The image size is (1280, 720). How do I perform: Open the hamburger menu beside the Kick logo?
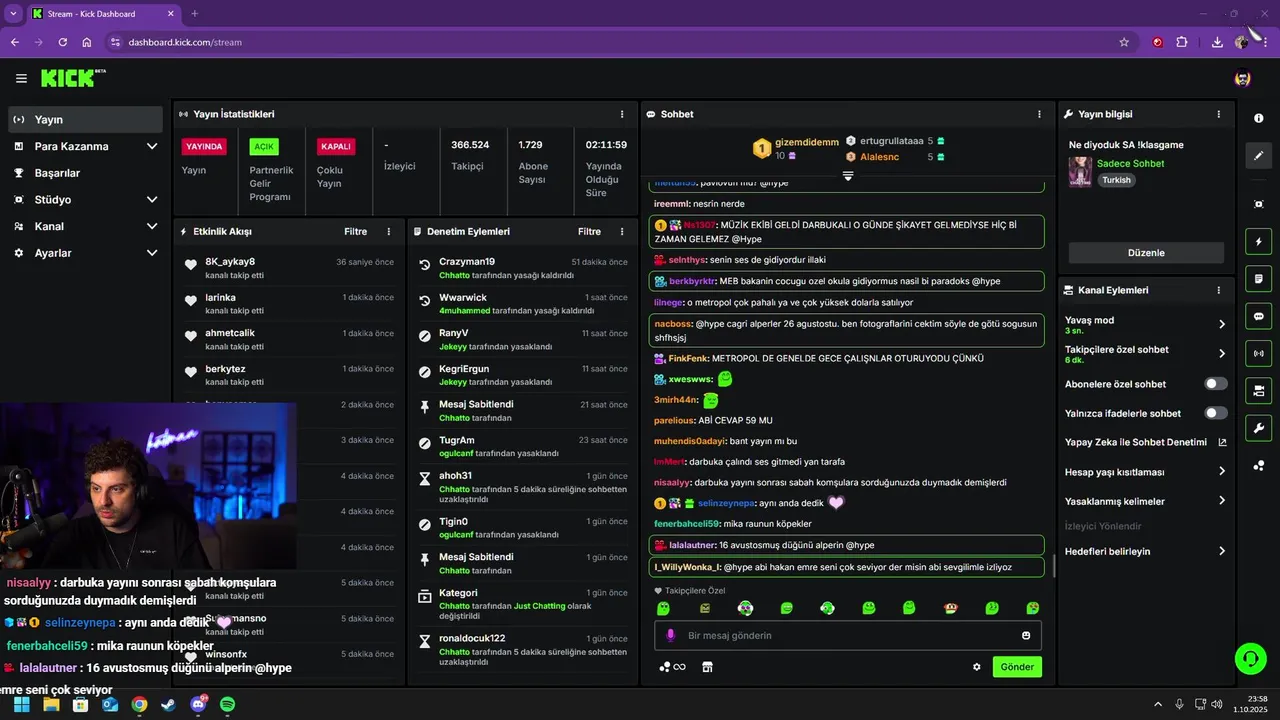[21, 78]
